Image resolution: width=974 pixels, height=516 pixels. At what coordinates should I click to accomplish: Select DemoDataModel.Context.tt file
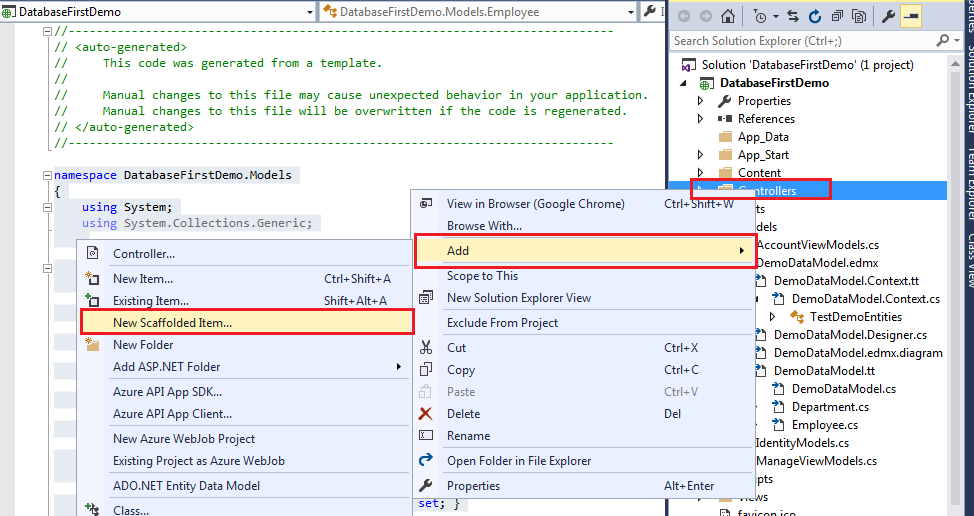pos(846,281)
